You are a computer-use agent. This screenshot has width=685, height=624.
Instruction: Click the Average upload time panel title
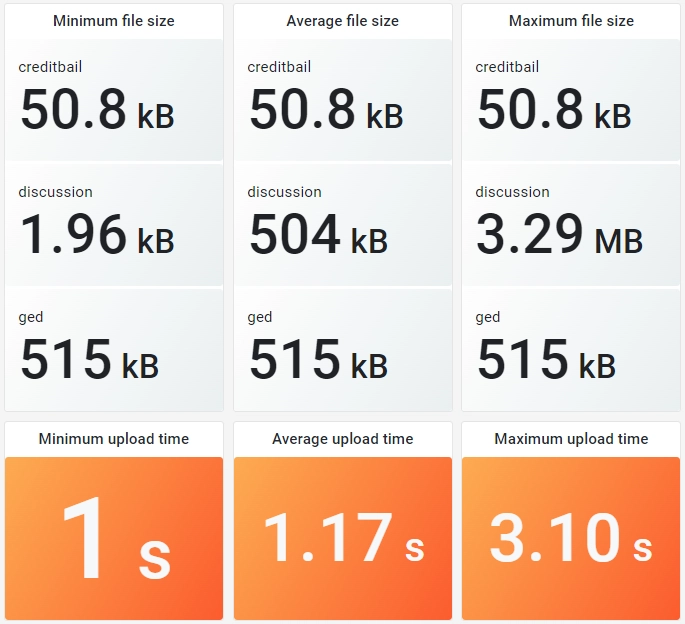[x=342, y=439]
